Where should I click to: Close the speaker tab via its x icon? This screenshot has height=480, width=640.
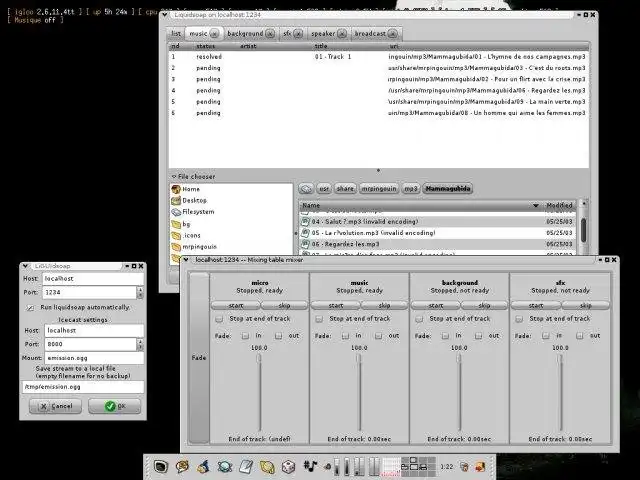point(342,33)
